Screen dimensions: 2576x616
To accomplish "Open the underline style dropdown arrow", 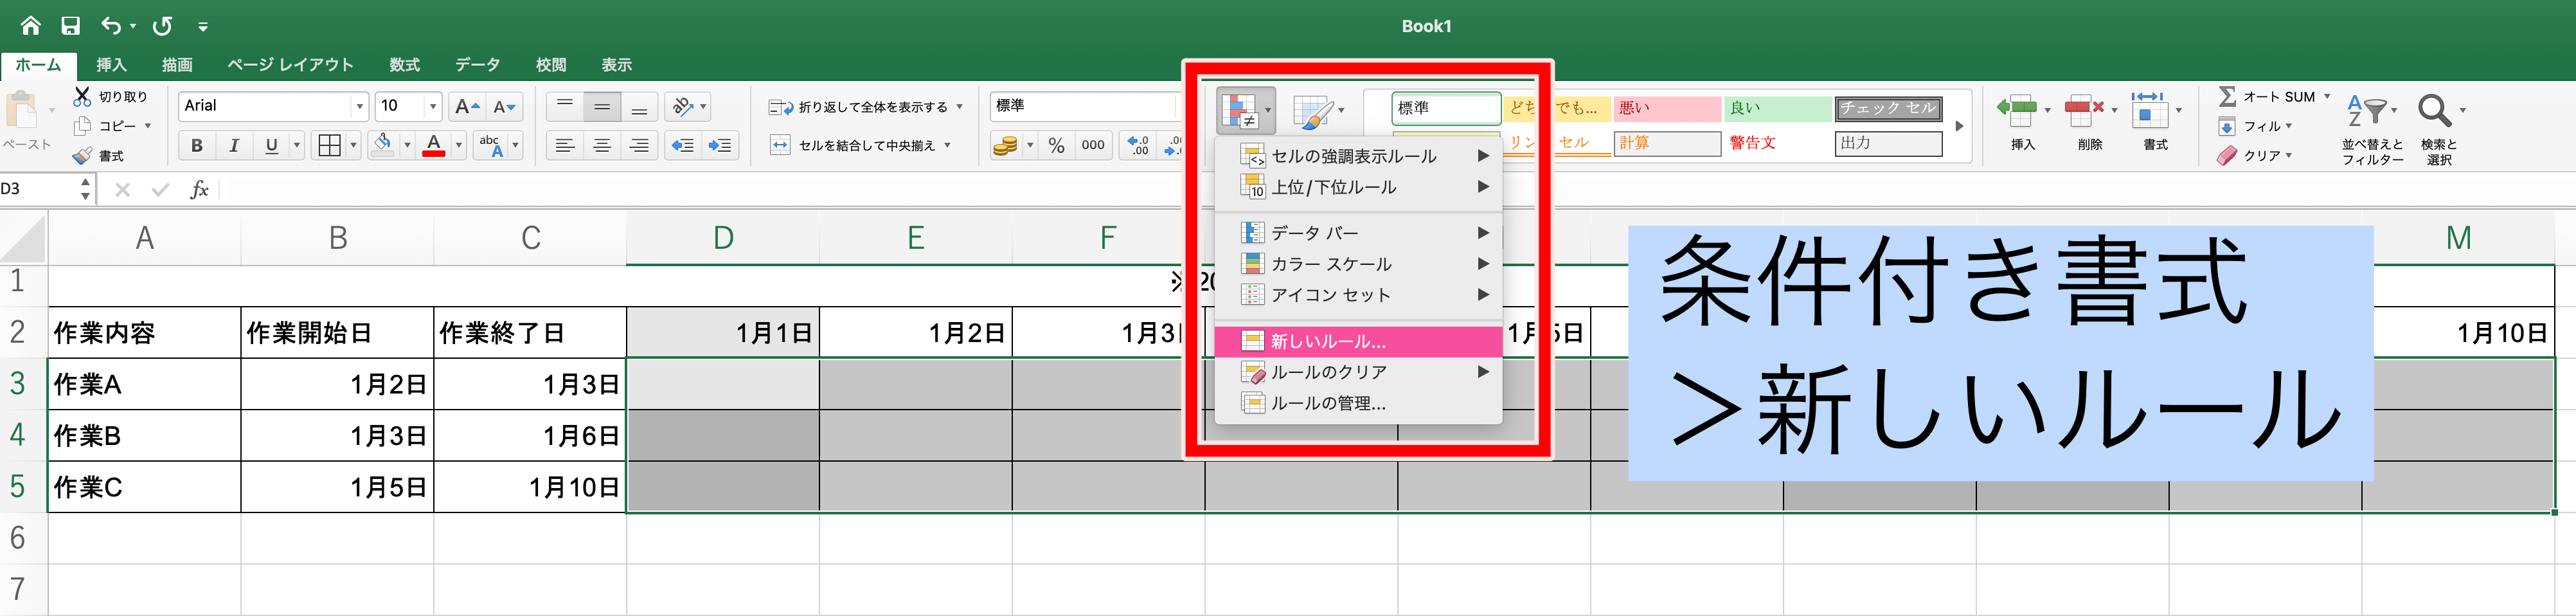I will [296, 146].
